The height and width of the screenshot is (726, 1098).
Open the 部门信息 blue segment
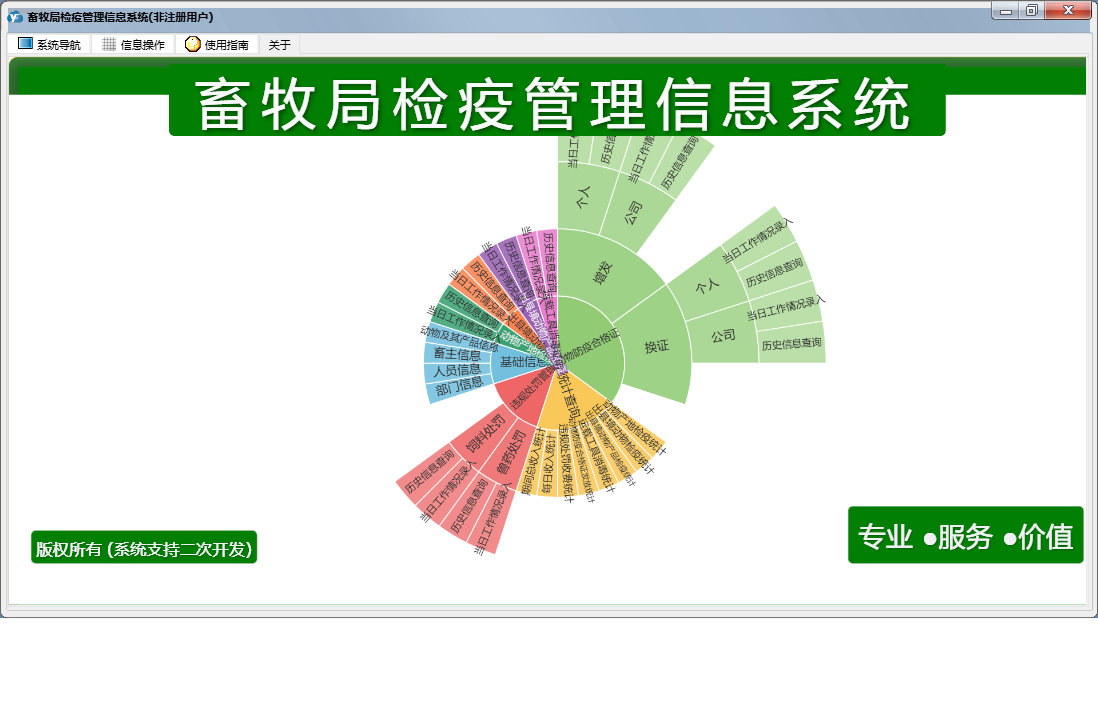click(x=459, y=386)
